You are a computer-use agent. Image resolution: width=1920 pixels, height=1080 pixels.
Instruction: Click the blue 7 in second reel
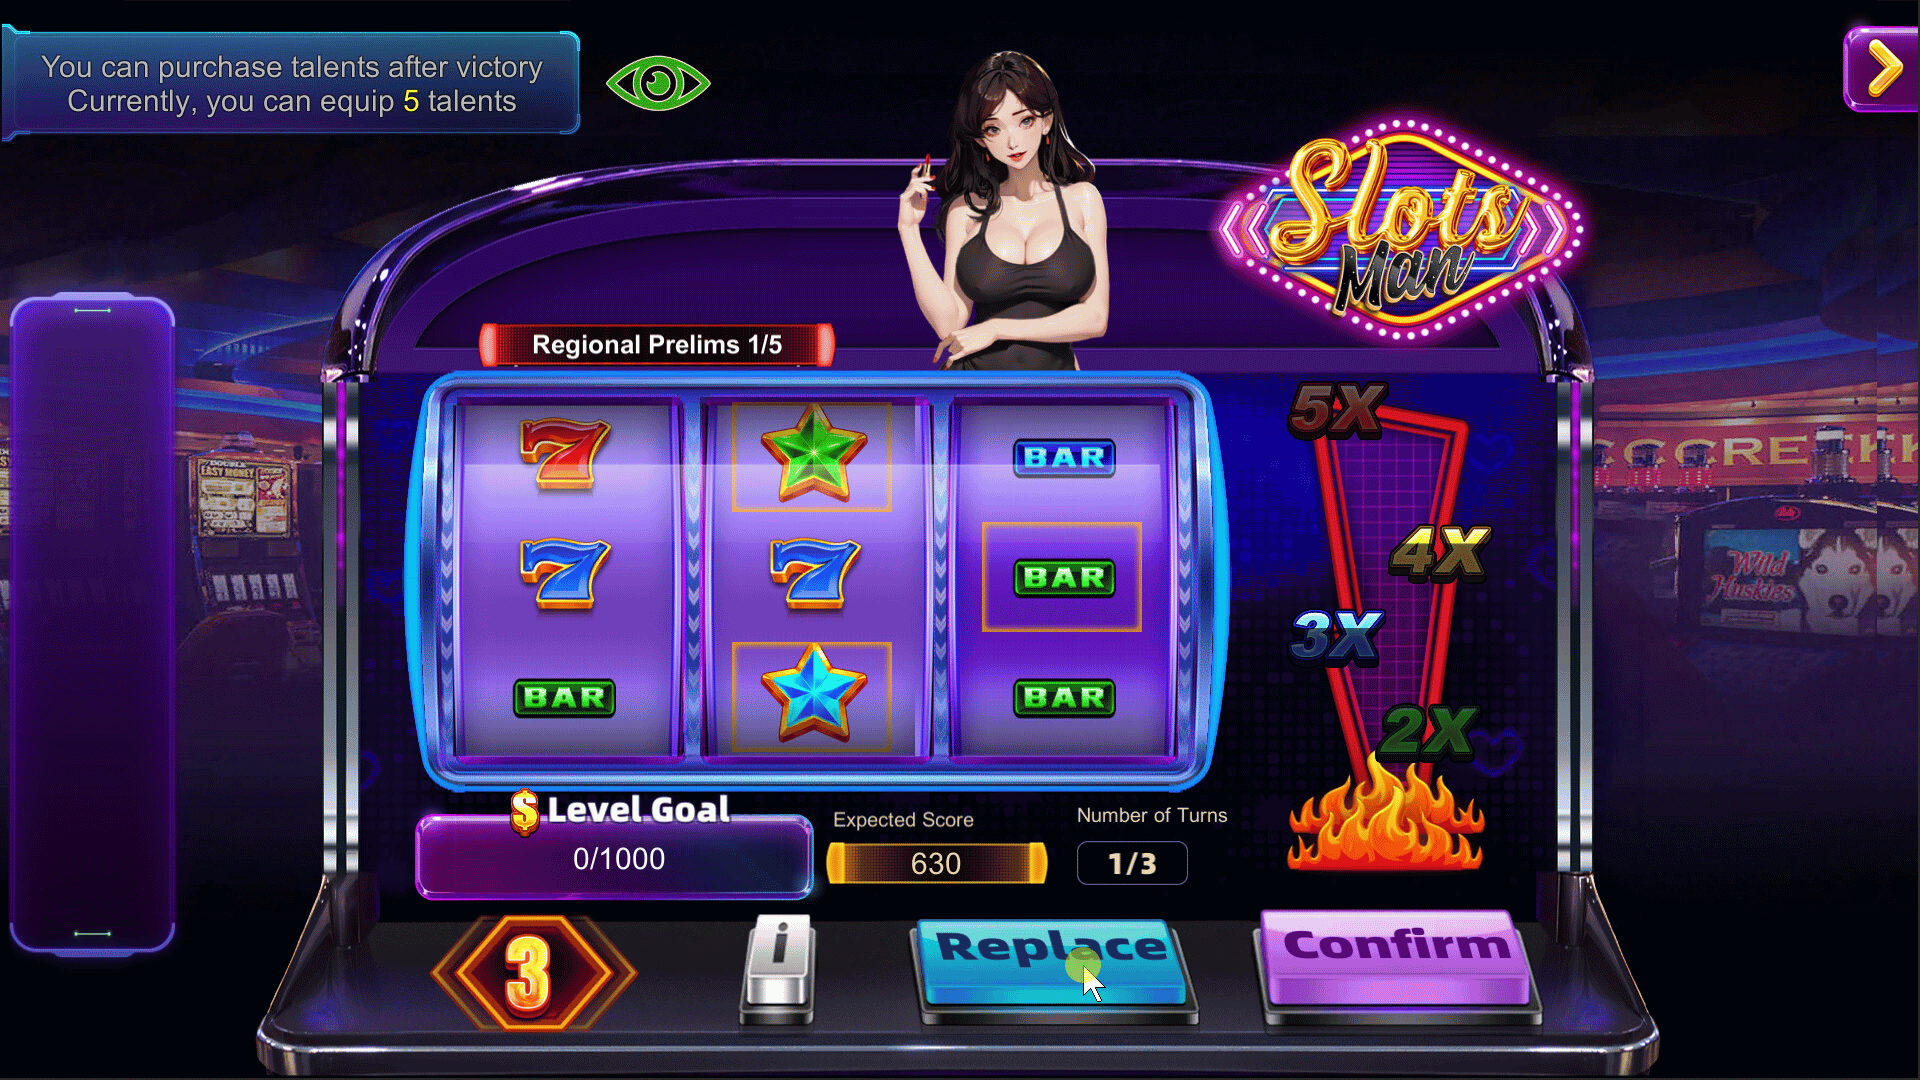814,574
